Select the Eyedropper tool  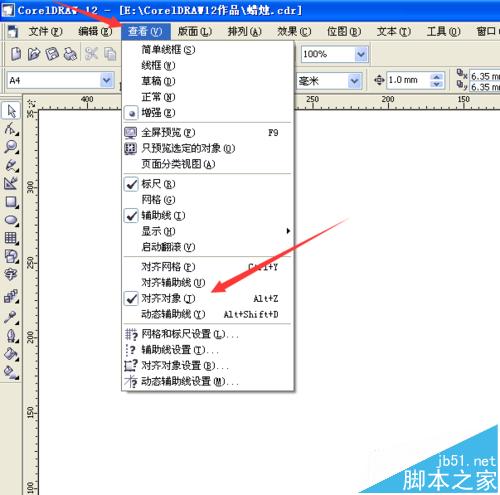click(x=11, y=317)
